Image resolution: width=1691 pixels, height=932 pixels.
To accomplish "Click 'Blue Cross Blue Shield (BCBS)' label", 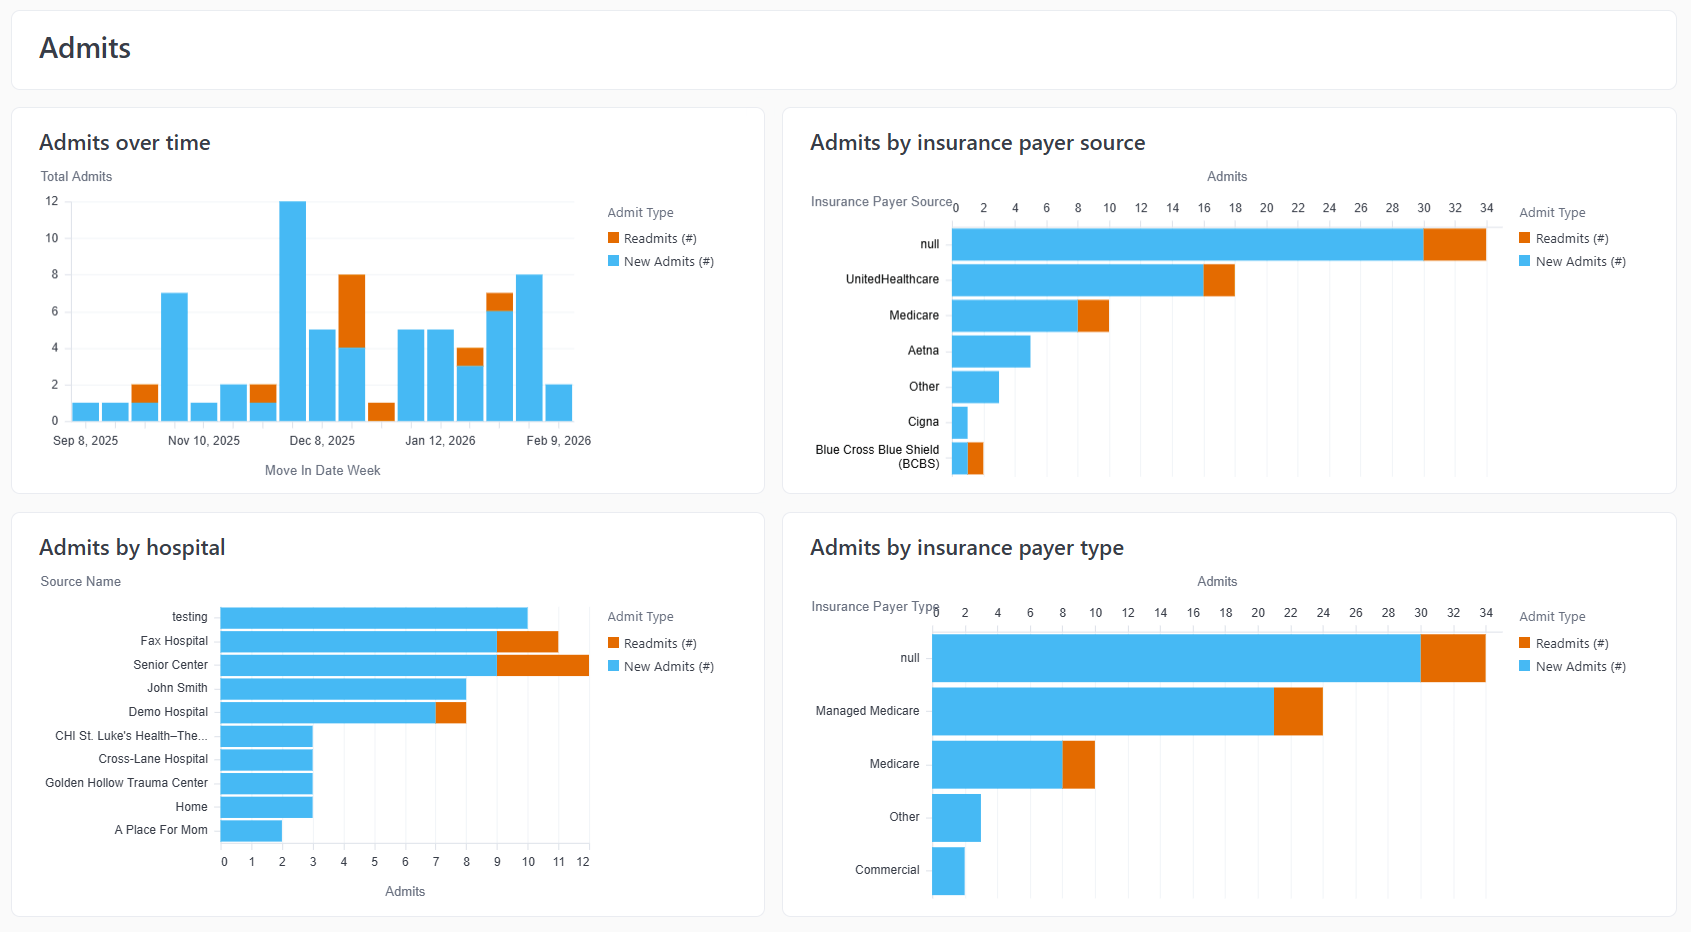I will pos(877,457).
